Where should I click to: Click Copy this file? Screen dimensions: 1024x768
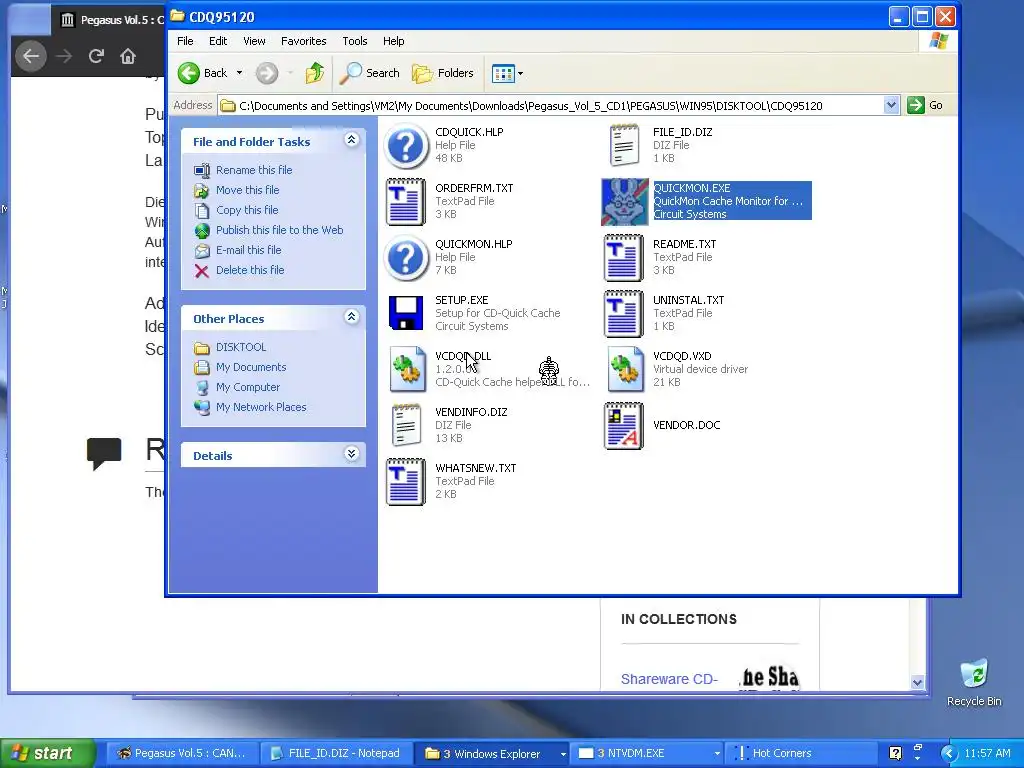tap(247, 210)
